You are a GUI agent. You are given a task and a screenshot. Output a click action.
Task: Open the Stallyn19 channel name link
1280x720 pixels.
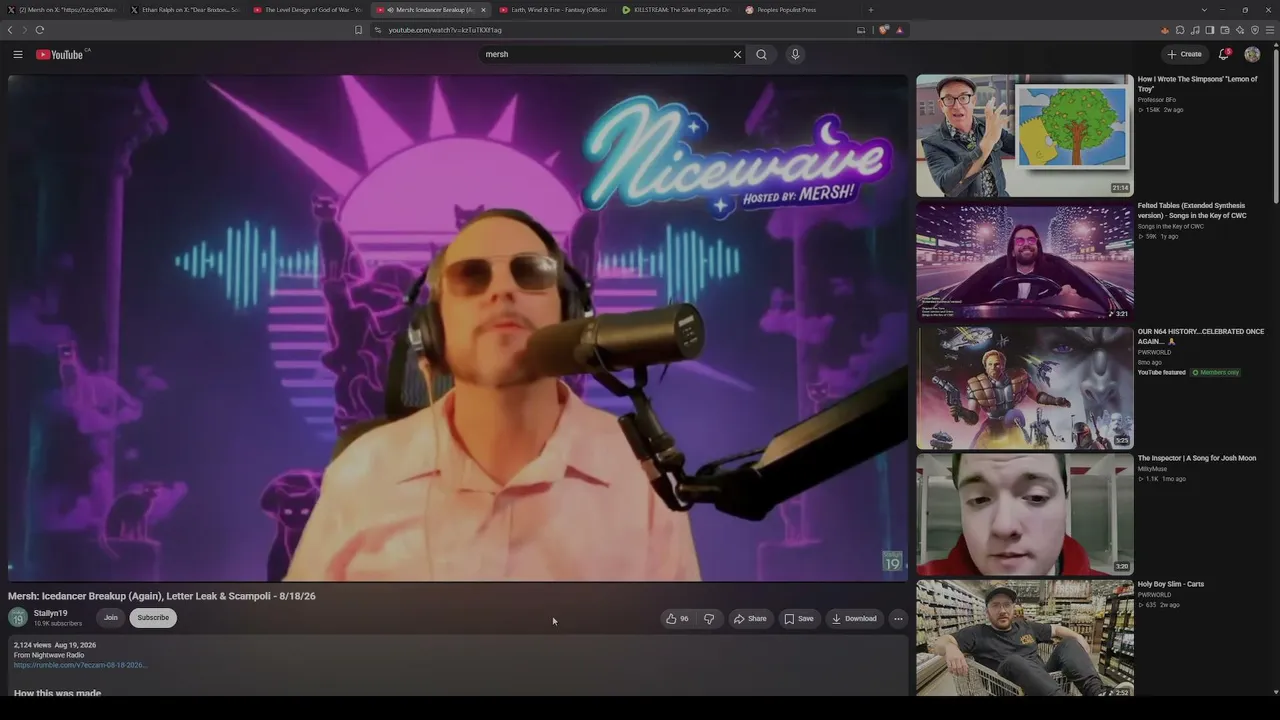point(51,613)
